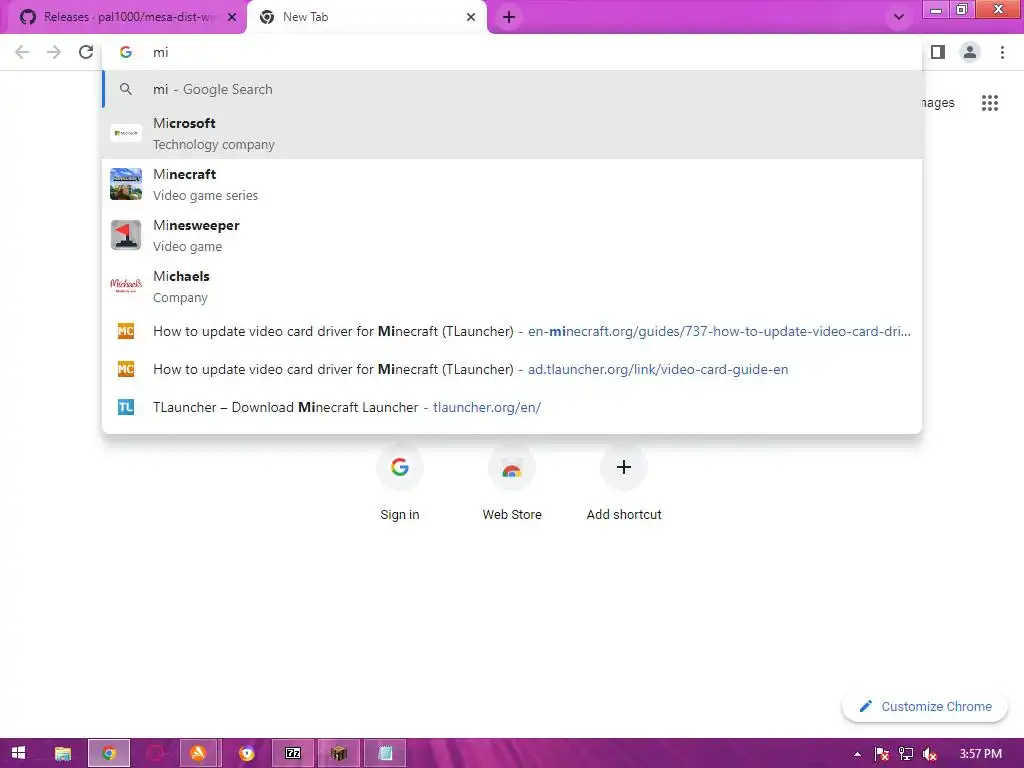This screenshot has width=1024, height=768.
Task: Click the 3:57 PM taskbar clock
Action: pos(980,754)
